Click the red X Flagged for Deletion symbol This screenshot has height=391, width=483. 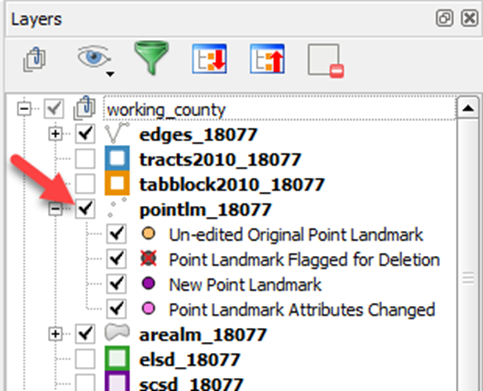coord(148,258)
